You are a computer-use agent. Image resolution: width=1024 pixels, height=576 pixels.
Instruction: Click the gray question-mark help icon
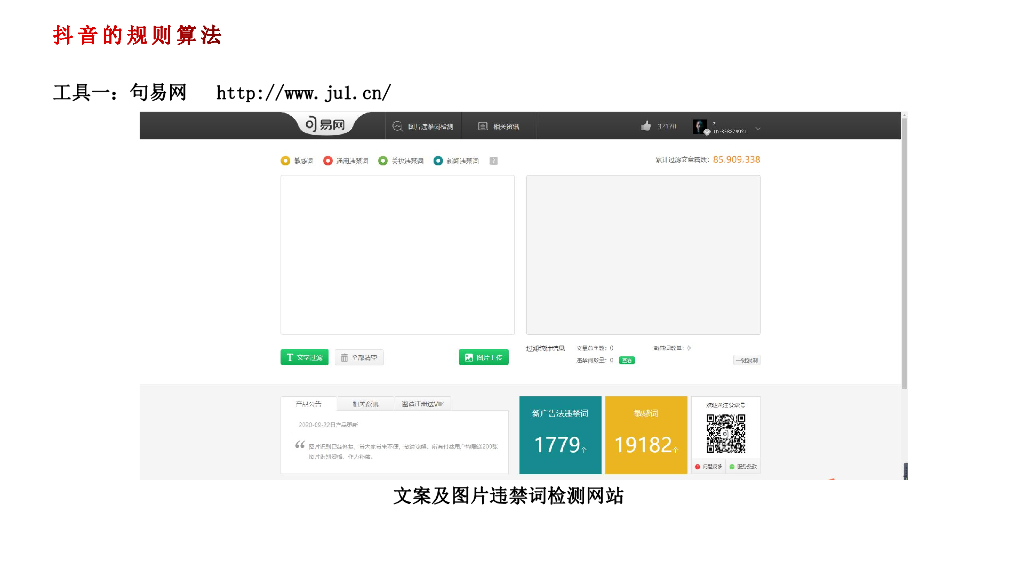point(494,161)
